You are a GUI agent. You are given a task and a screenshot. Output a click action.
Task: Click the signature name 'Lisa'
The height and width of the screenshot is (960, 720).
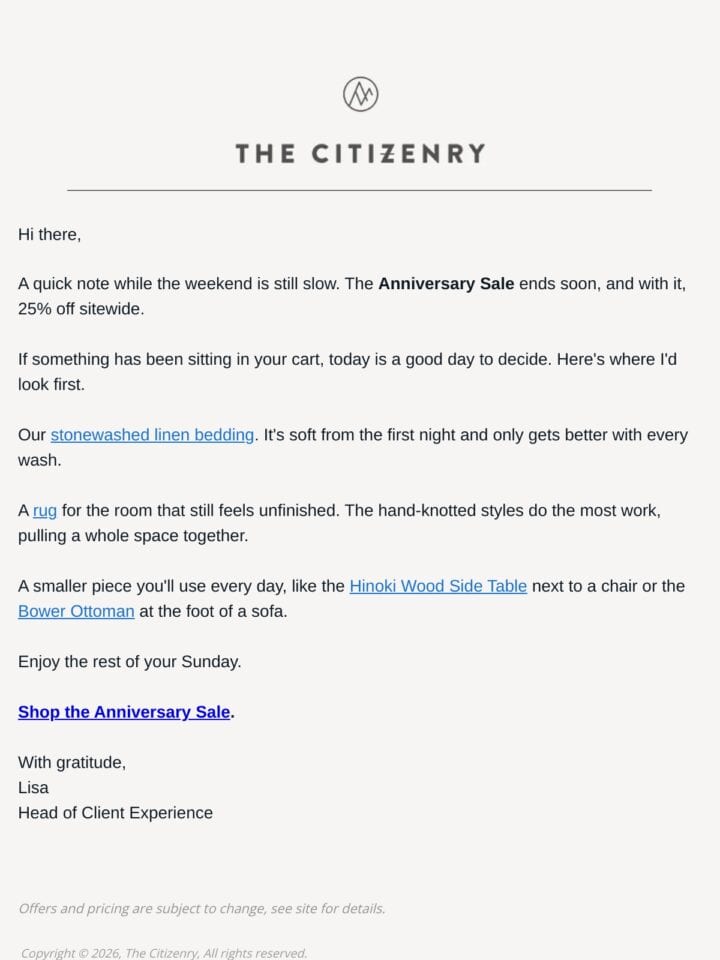tap(33, 787)
